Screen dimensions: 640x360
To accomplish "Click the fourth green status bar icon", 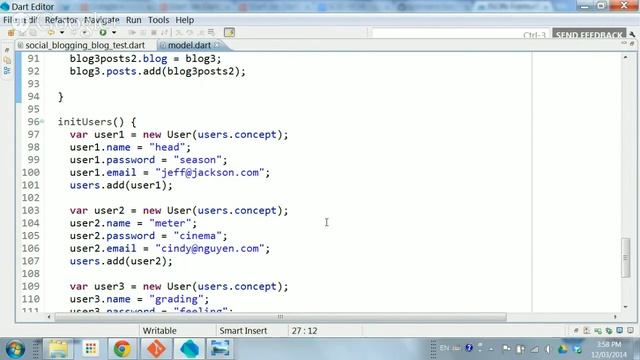I will pyautogui.click(x=609, y=331).
